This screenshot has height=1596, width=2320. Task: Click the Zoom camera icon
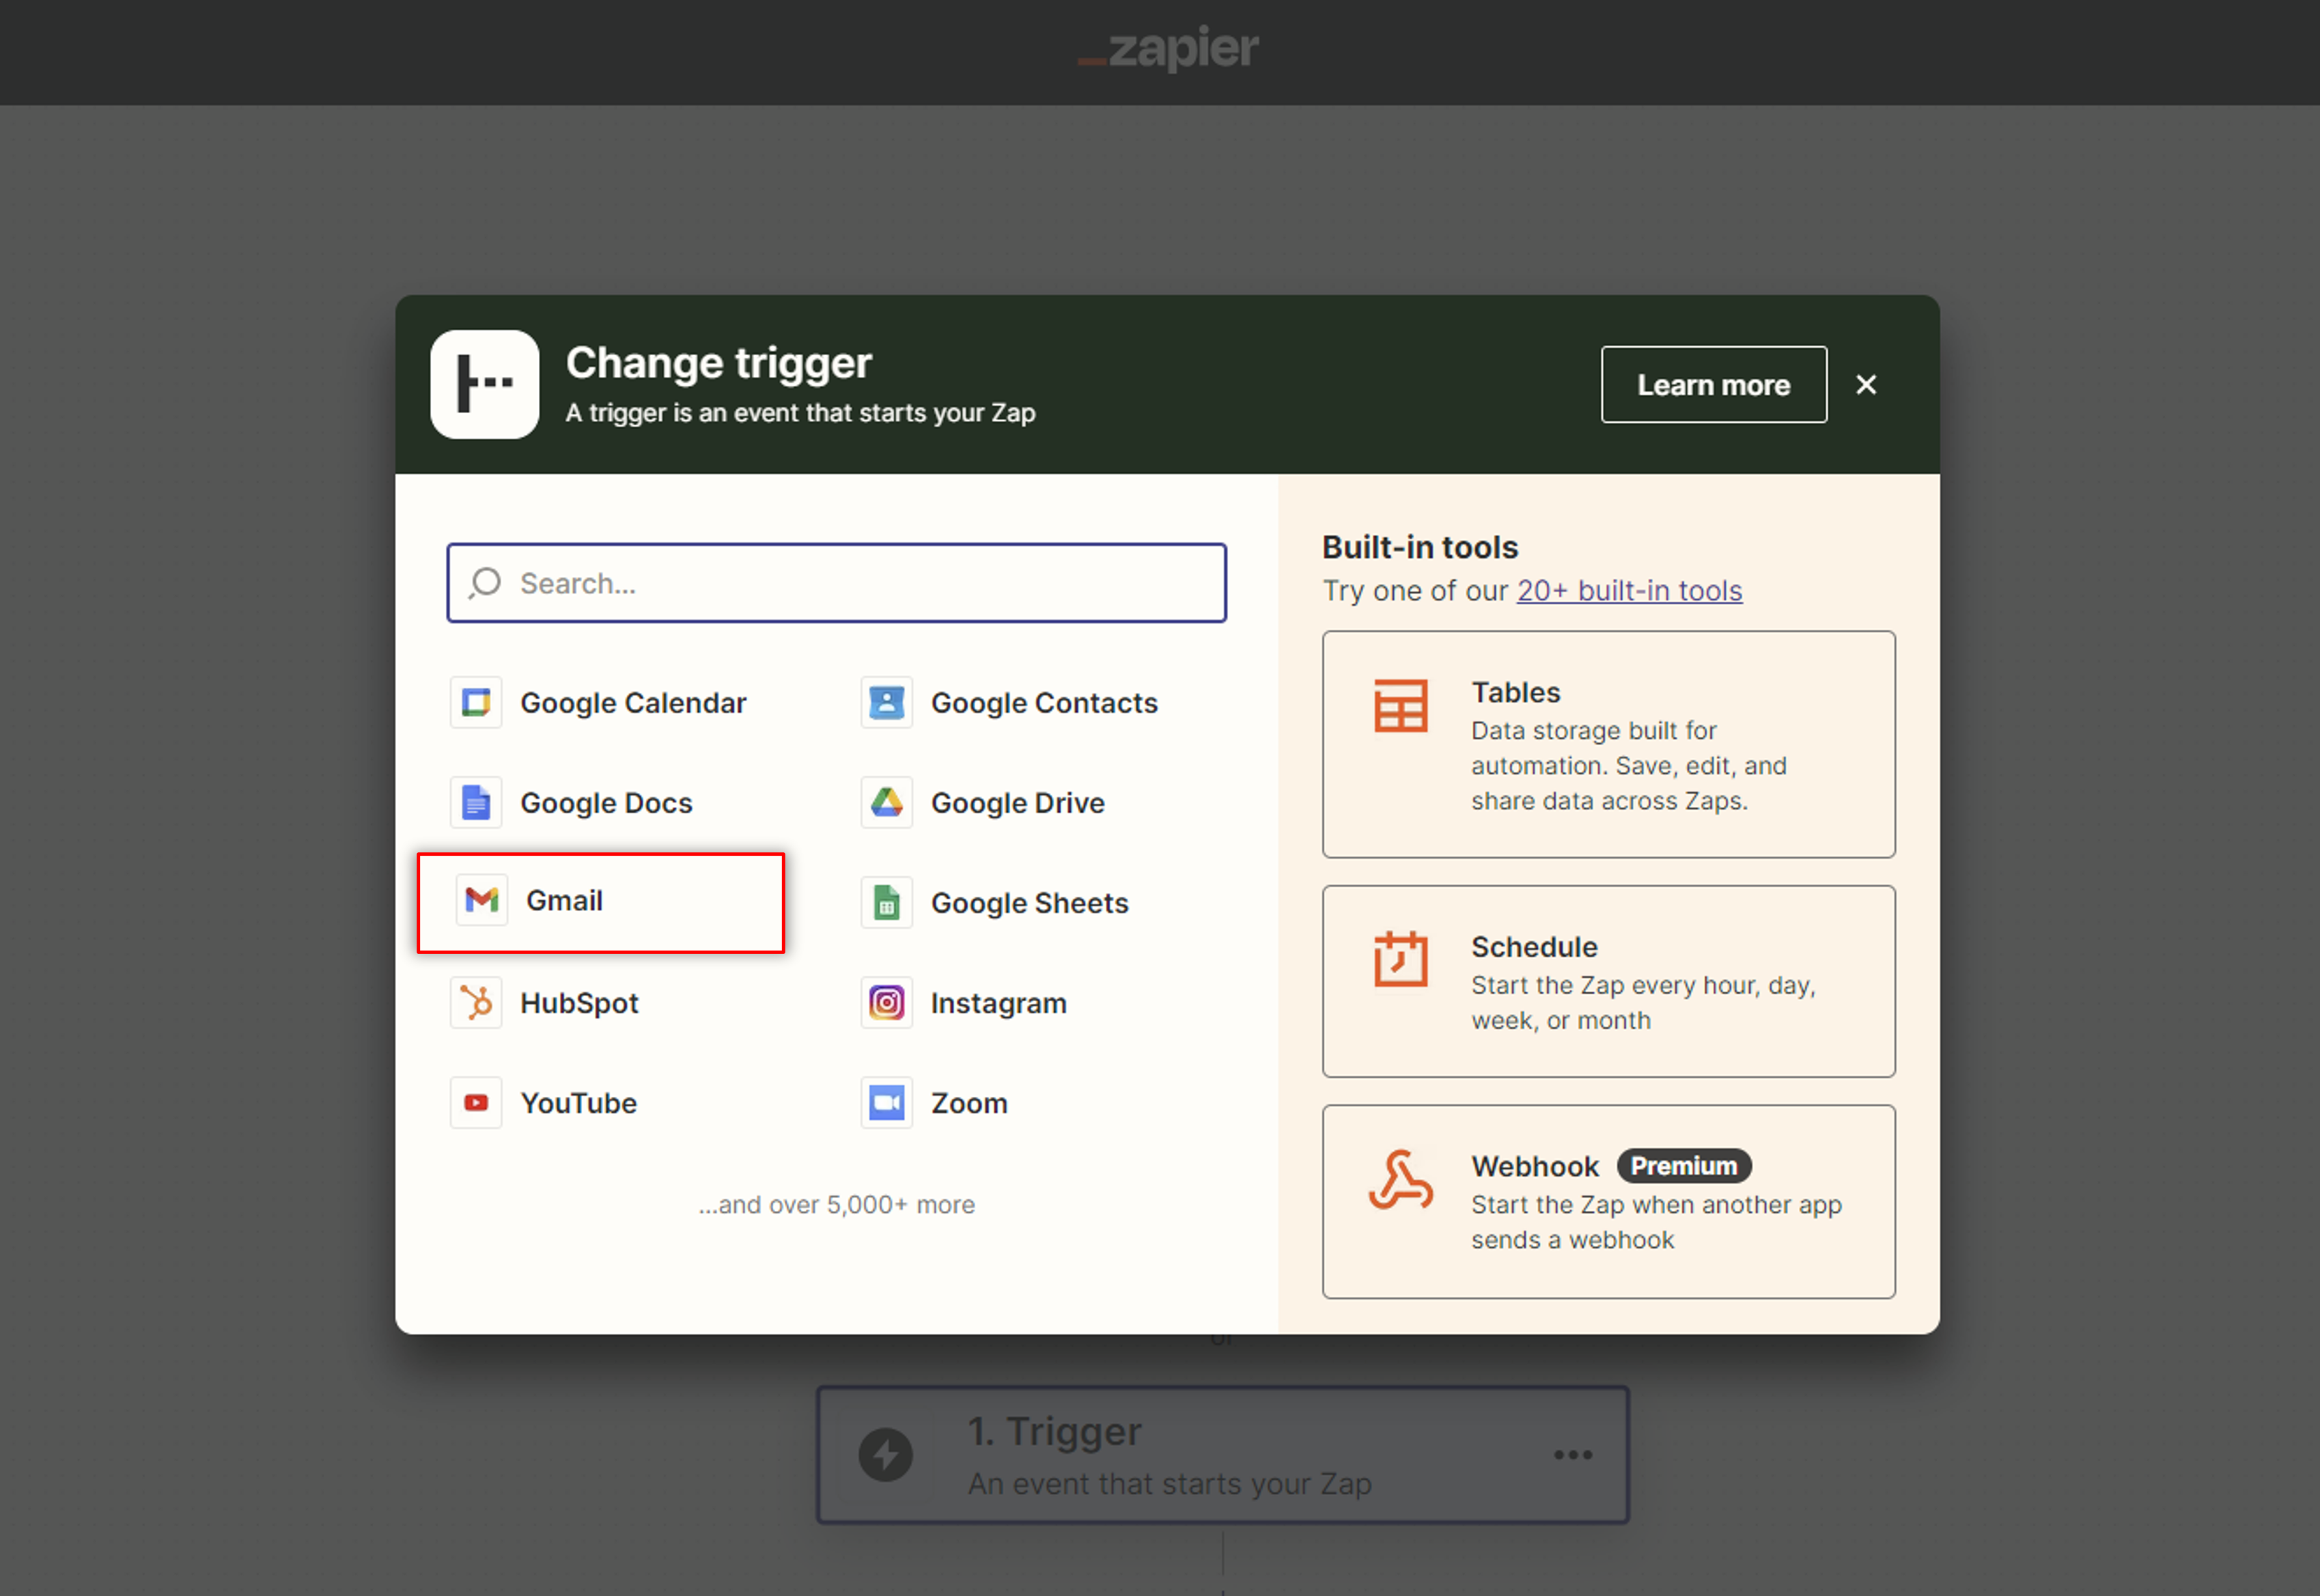pos(886,1103)
